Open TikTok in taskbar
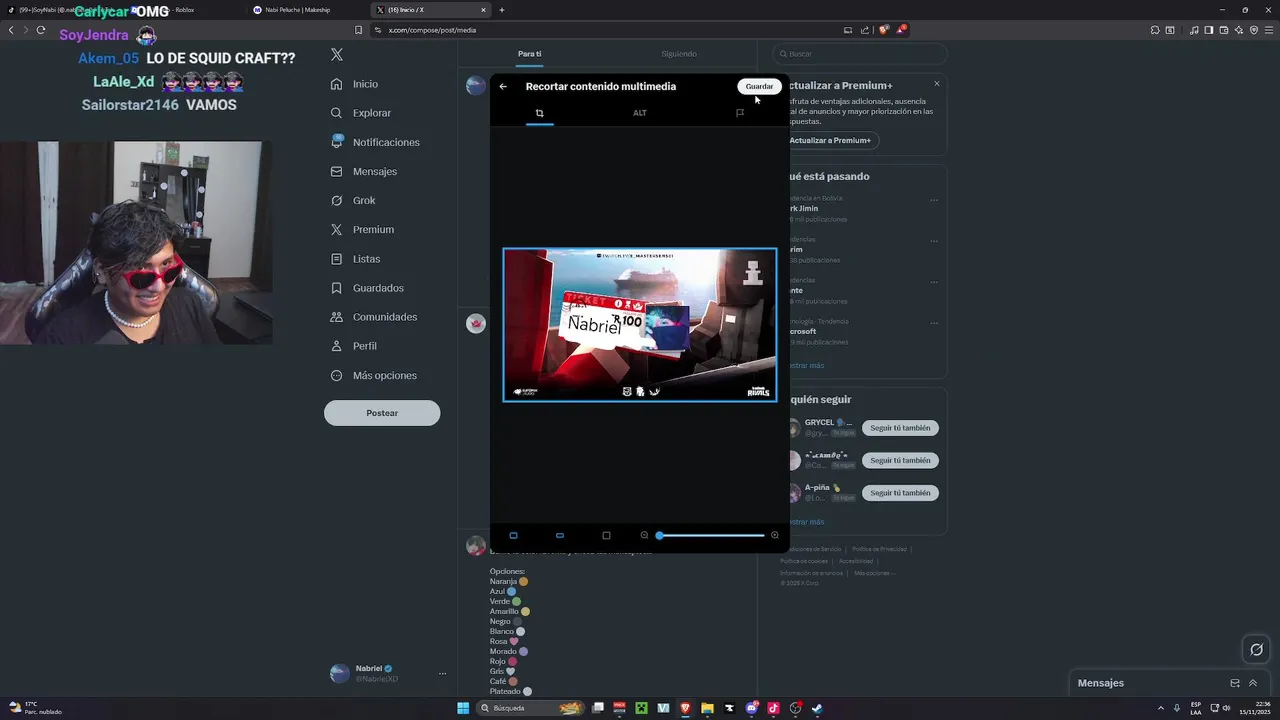 773,708
